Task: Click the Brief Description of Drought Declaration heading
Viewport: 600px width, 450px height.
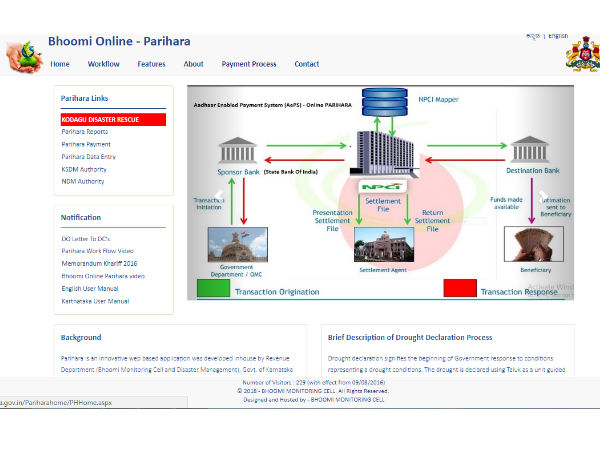Action: (410, 338)
